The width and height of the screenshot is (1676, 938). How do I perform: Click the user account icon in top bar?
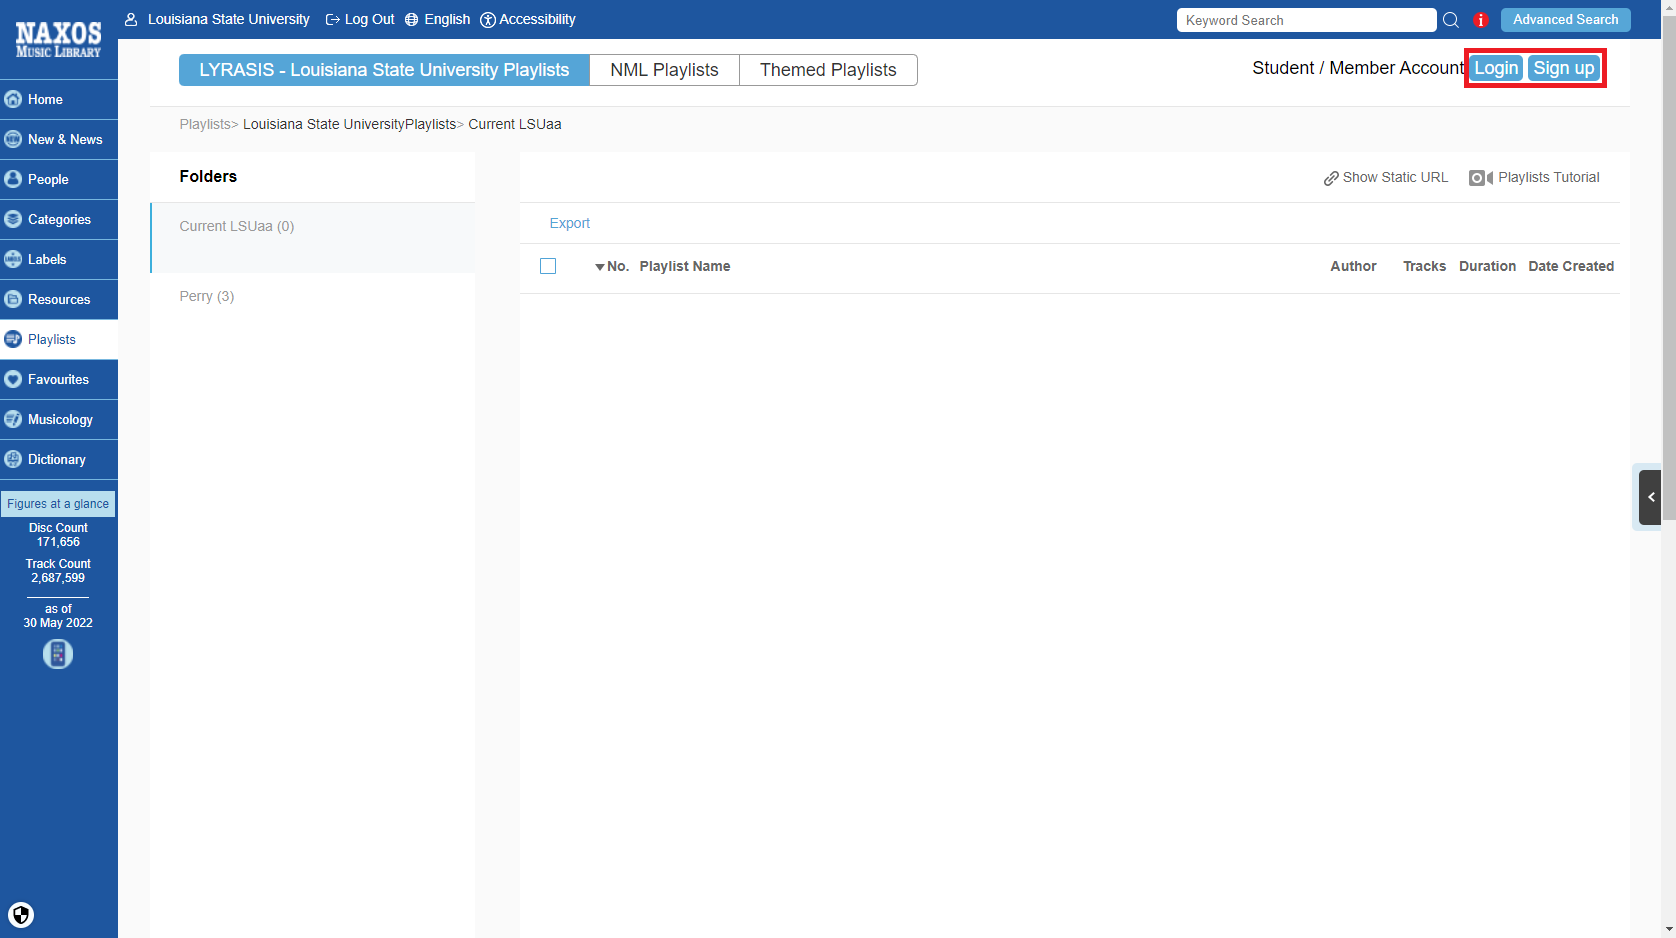point(131,19)
